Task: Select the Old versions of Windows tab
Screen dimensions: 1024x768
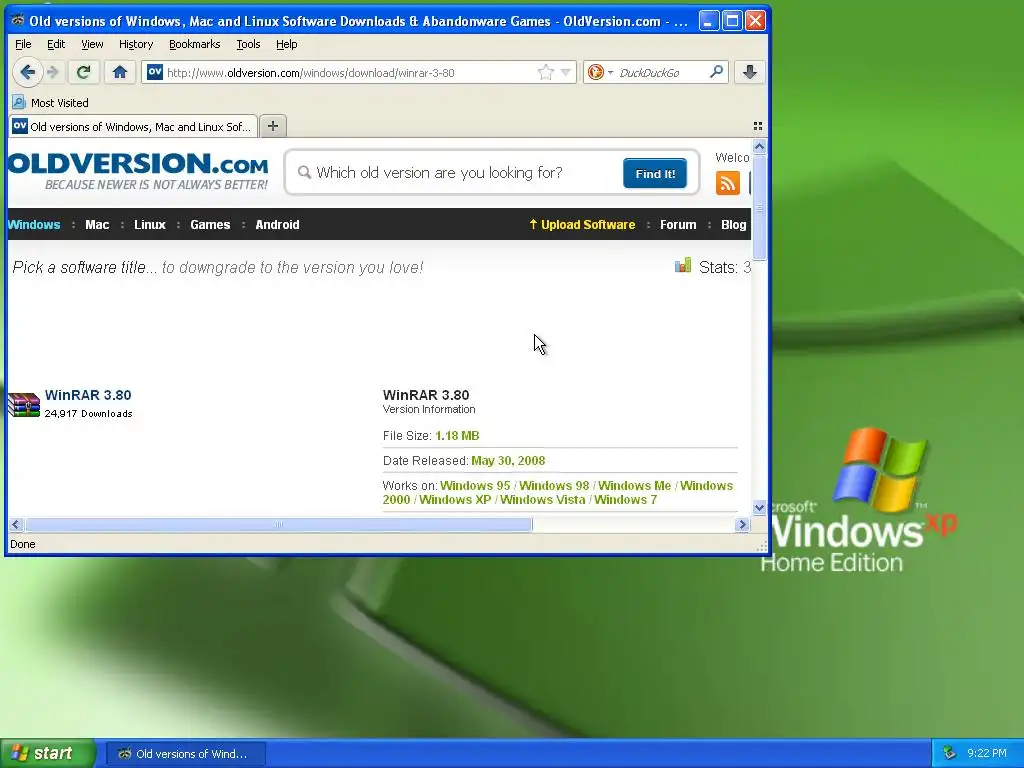Action: (x=133, y=126)
